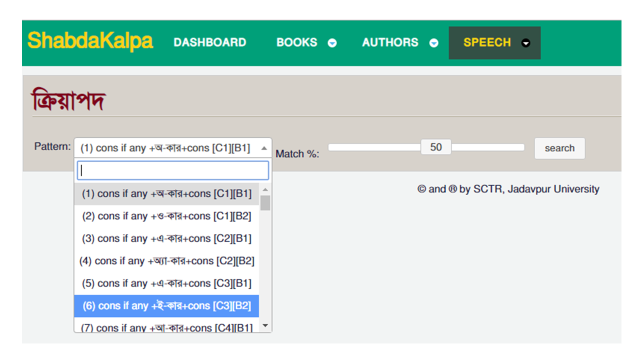Click the Match % slider track left of 50
Screen dimensions: 640x360
(375, 147)
